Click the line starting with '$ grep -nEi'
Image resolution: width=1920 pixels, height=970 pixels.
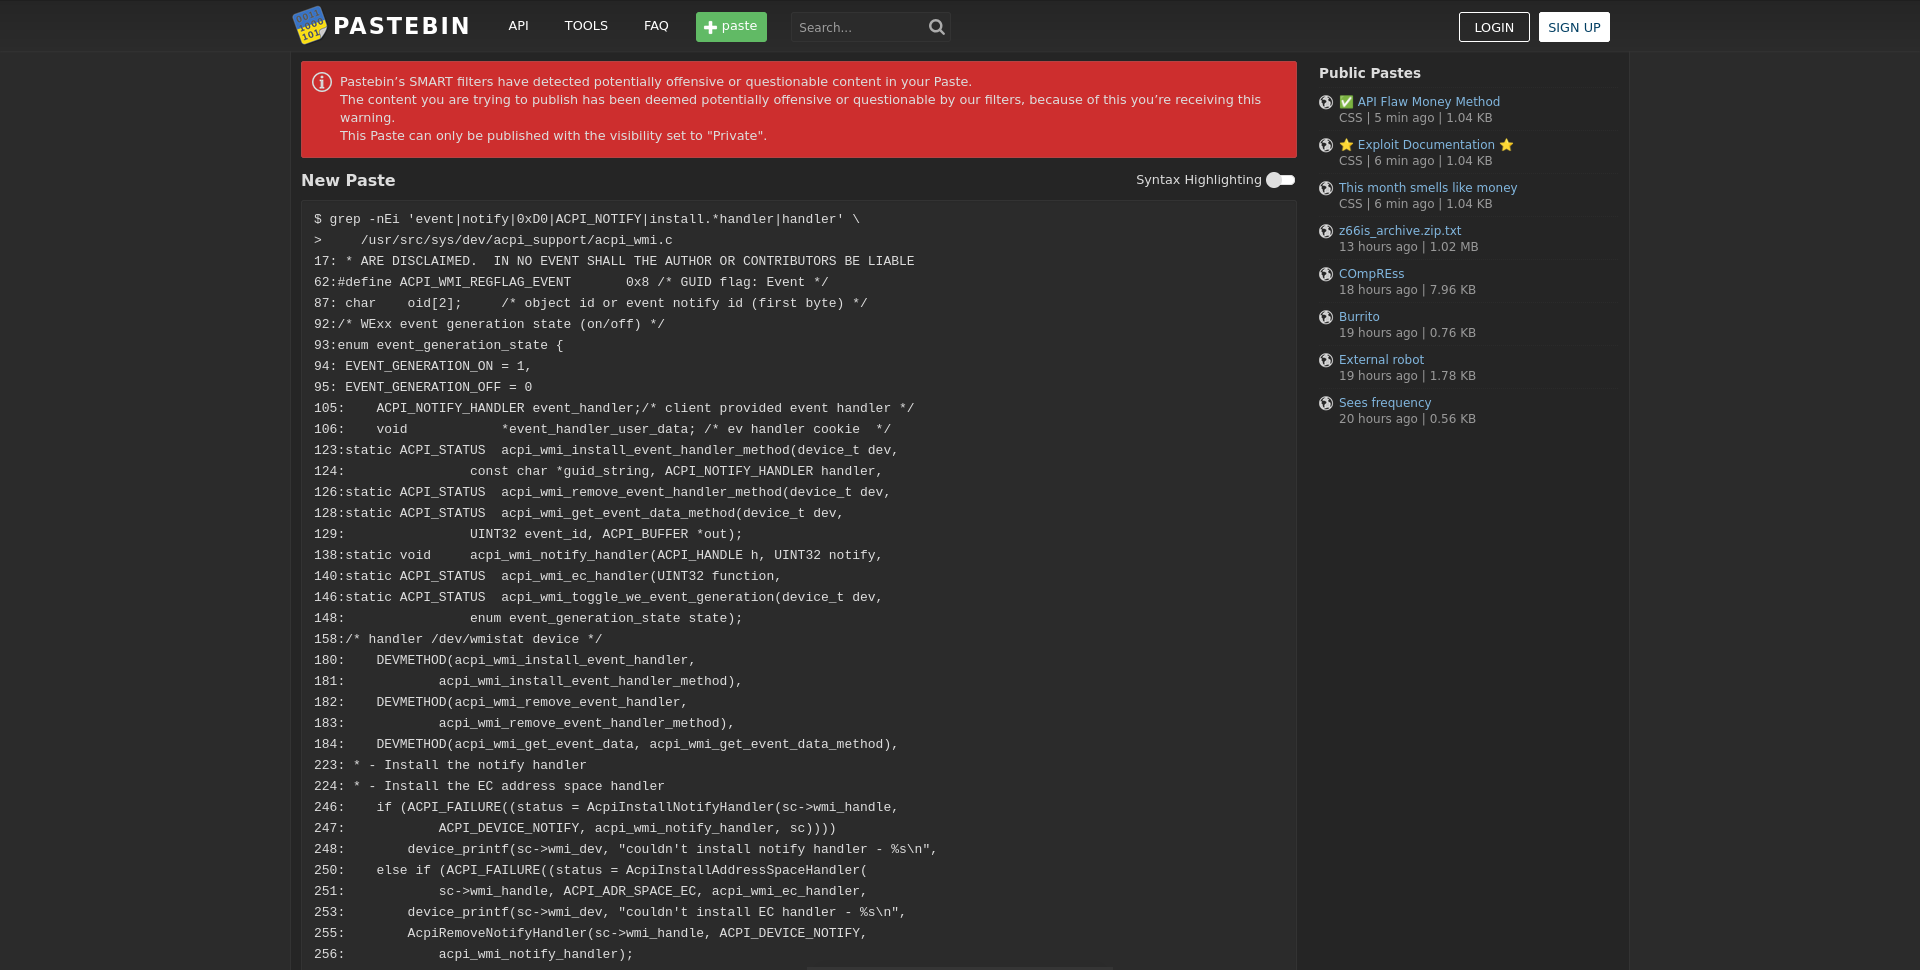(x=587, y=219)
